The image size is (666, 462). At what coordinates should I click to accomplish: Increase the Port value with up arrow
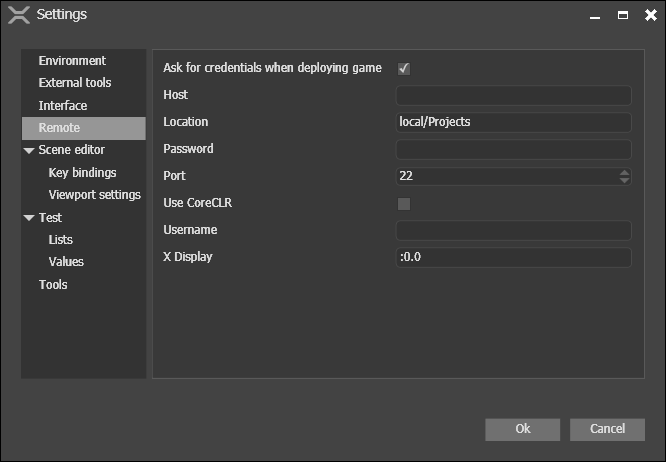click(x=624, y=172)
